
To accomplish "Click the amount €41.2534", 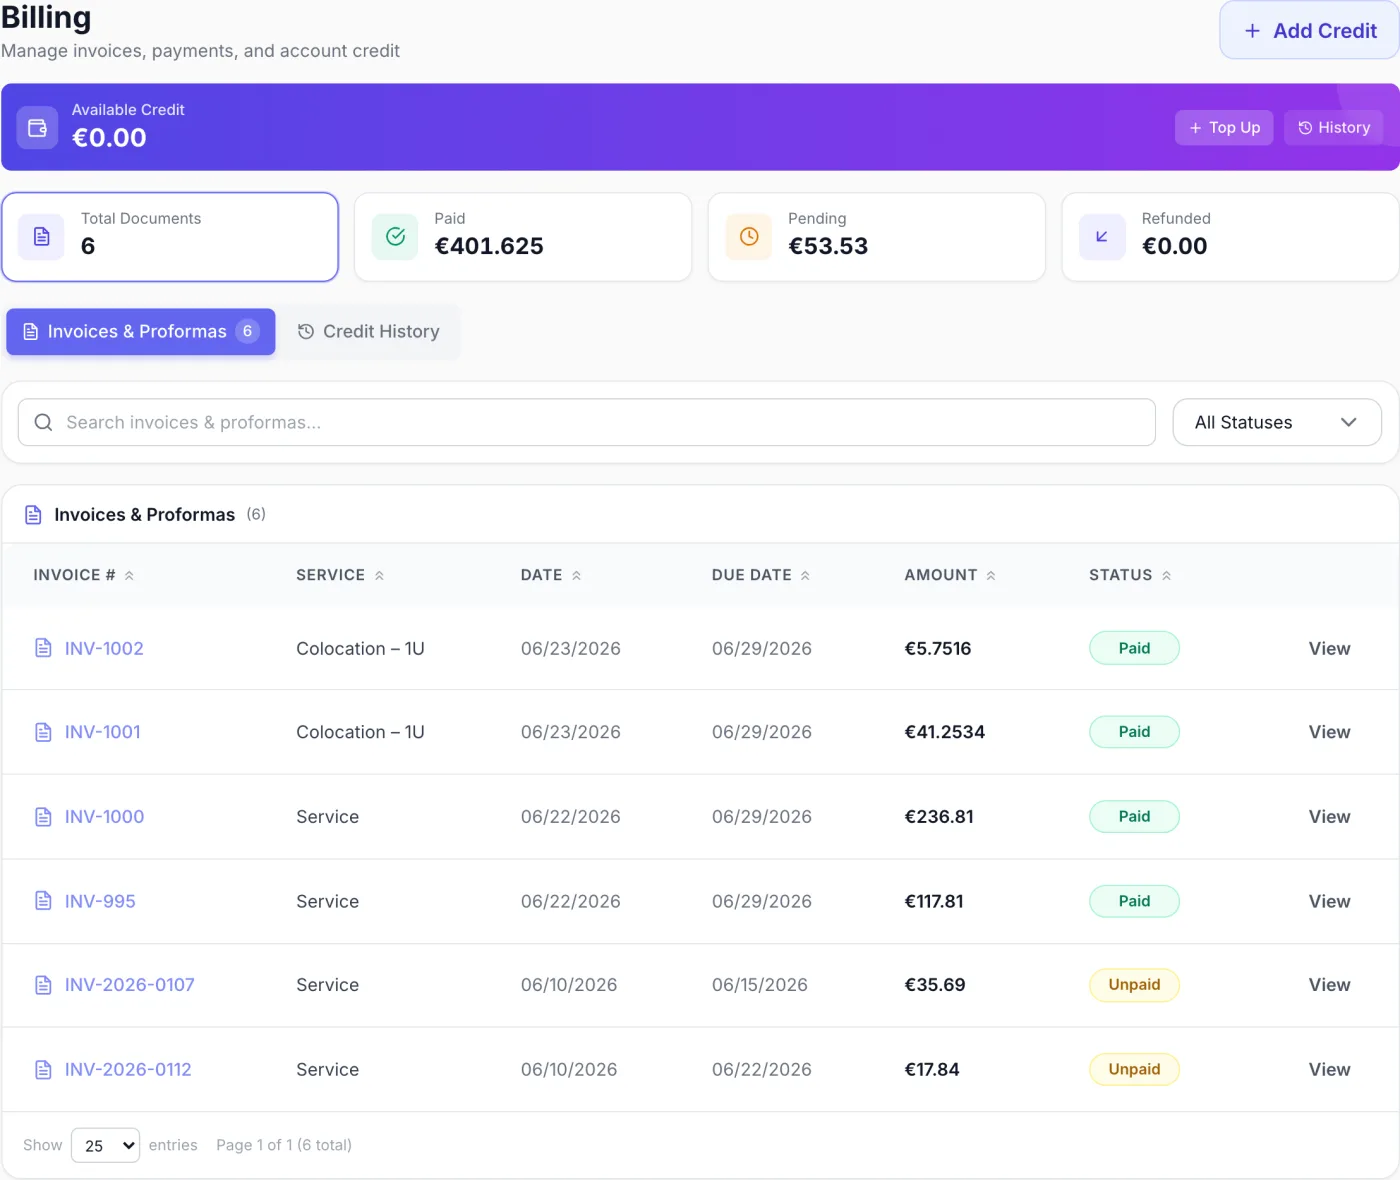I will coord(945,732).
